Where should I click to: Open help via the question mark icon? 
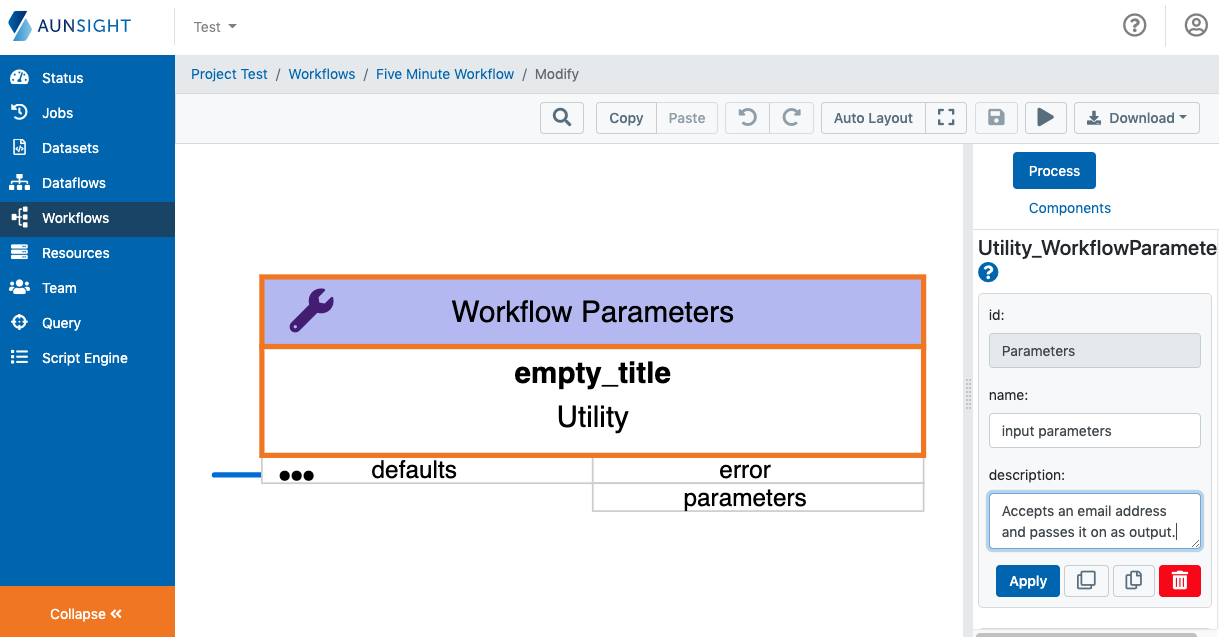[x=1134, y=25]
